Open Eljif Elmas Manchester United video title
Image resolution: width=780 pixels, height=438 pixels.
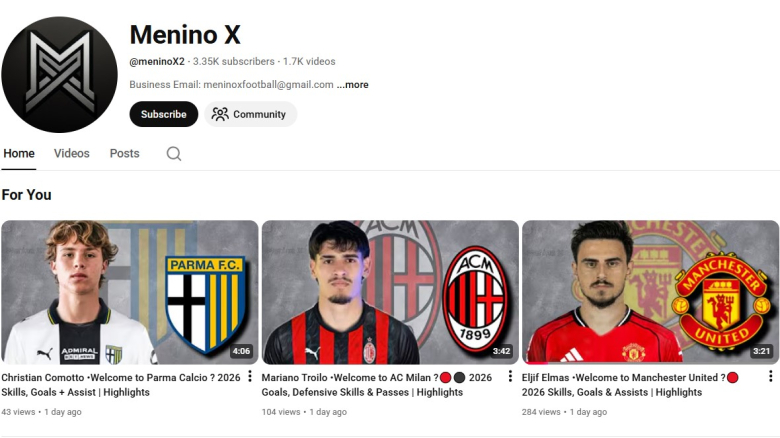click(630, 385)
